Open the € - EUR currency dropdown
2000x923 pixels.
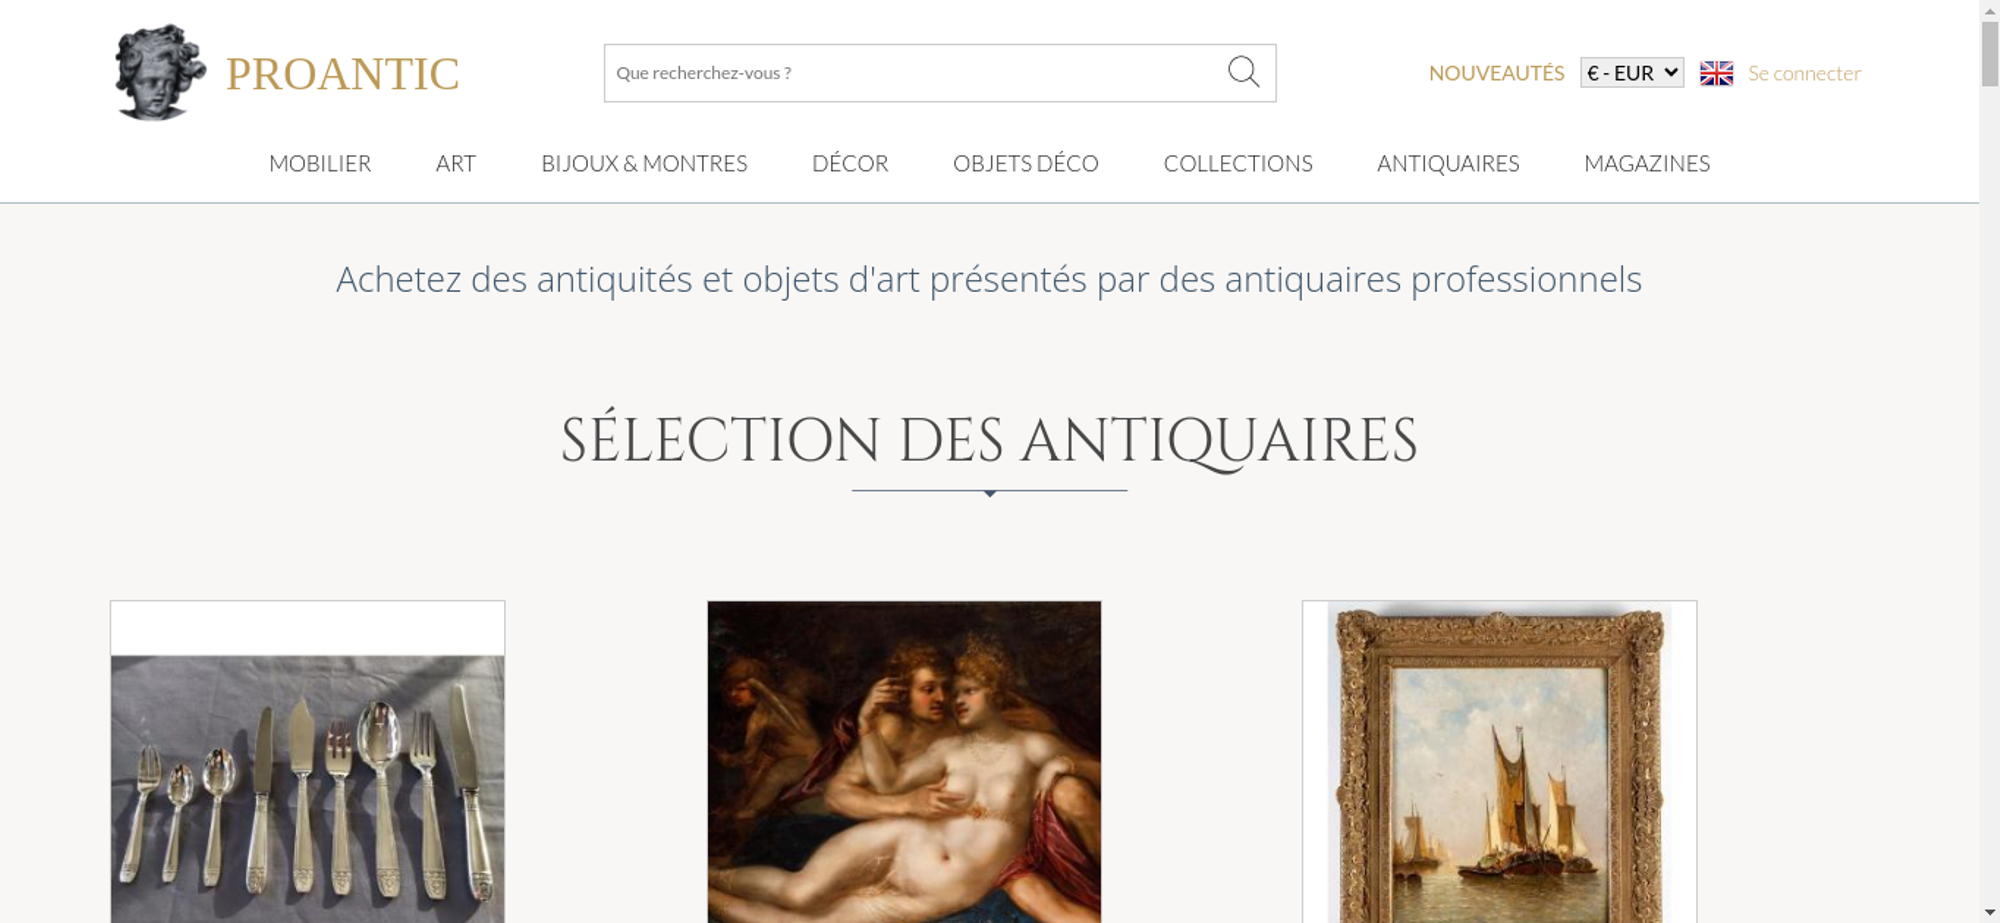click(x=1632, y=73)
